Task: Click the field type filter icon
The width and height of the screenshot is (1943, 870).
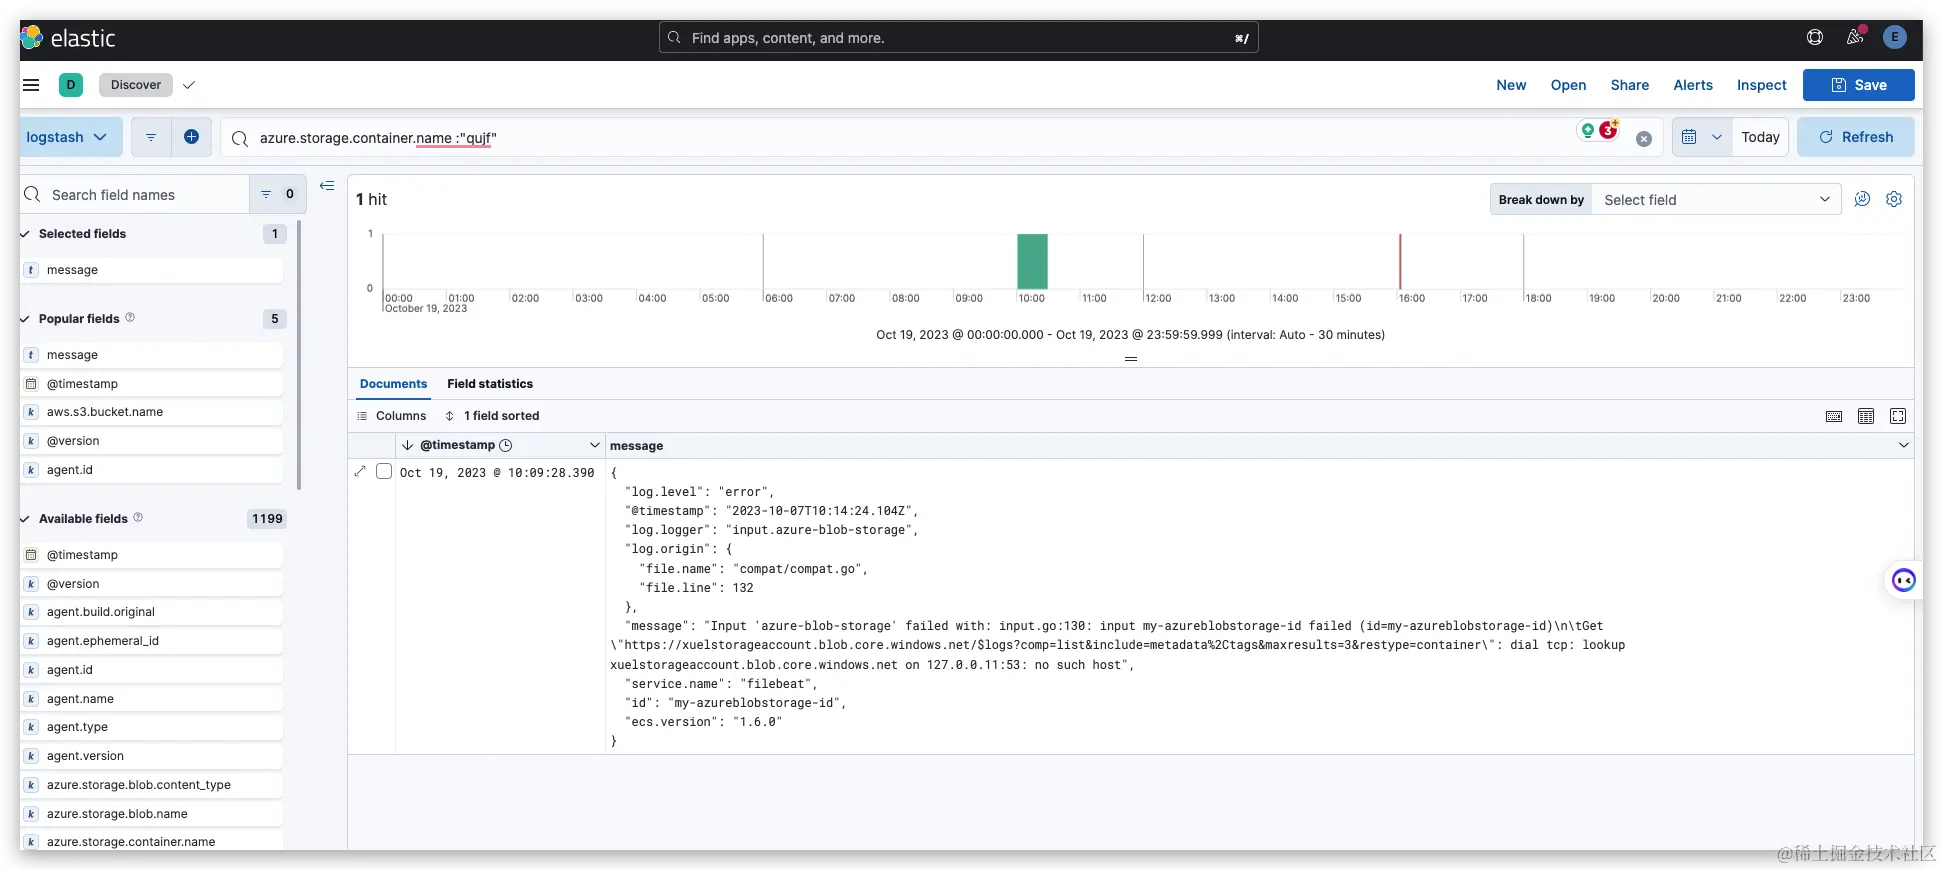Action: point(277,194)
